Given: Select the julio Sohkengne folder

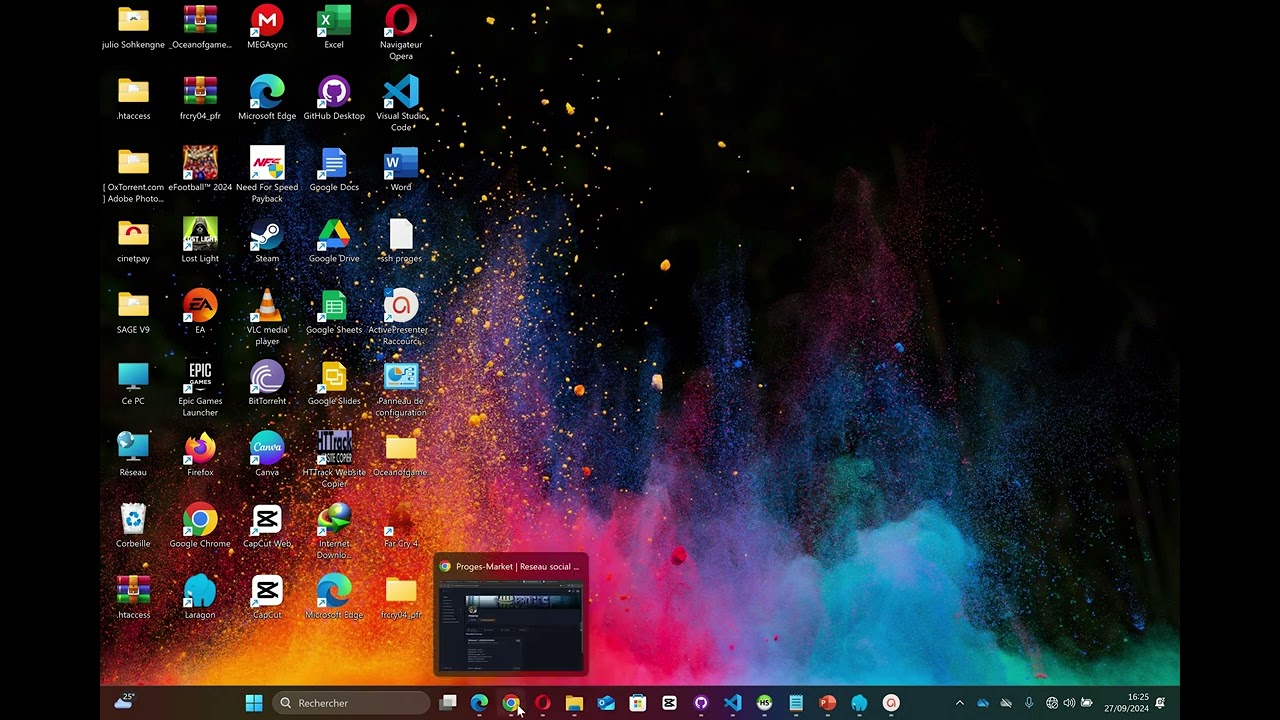Looking at the screenshot, I should tap(133, 27).
